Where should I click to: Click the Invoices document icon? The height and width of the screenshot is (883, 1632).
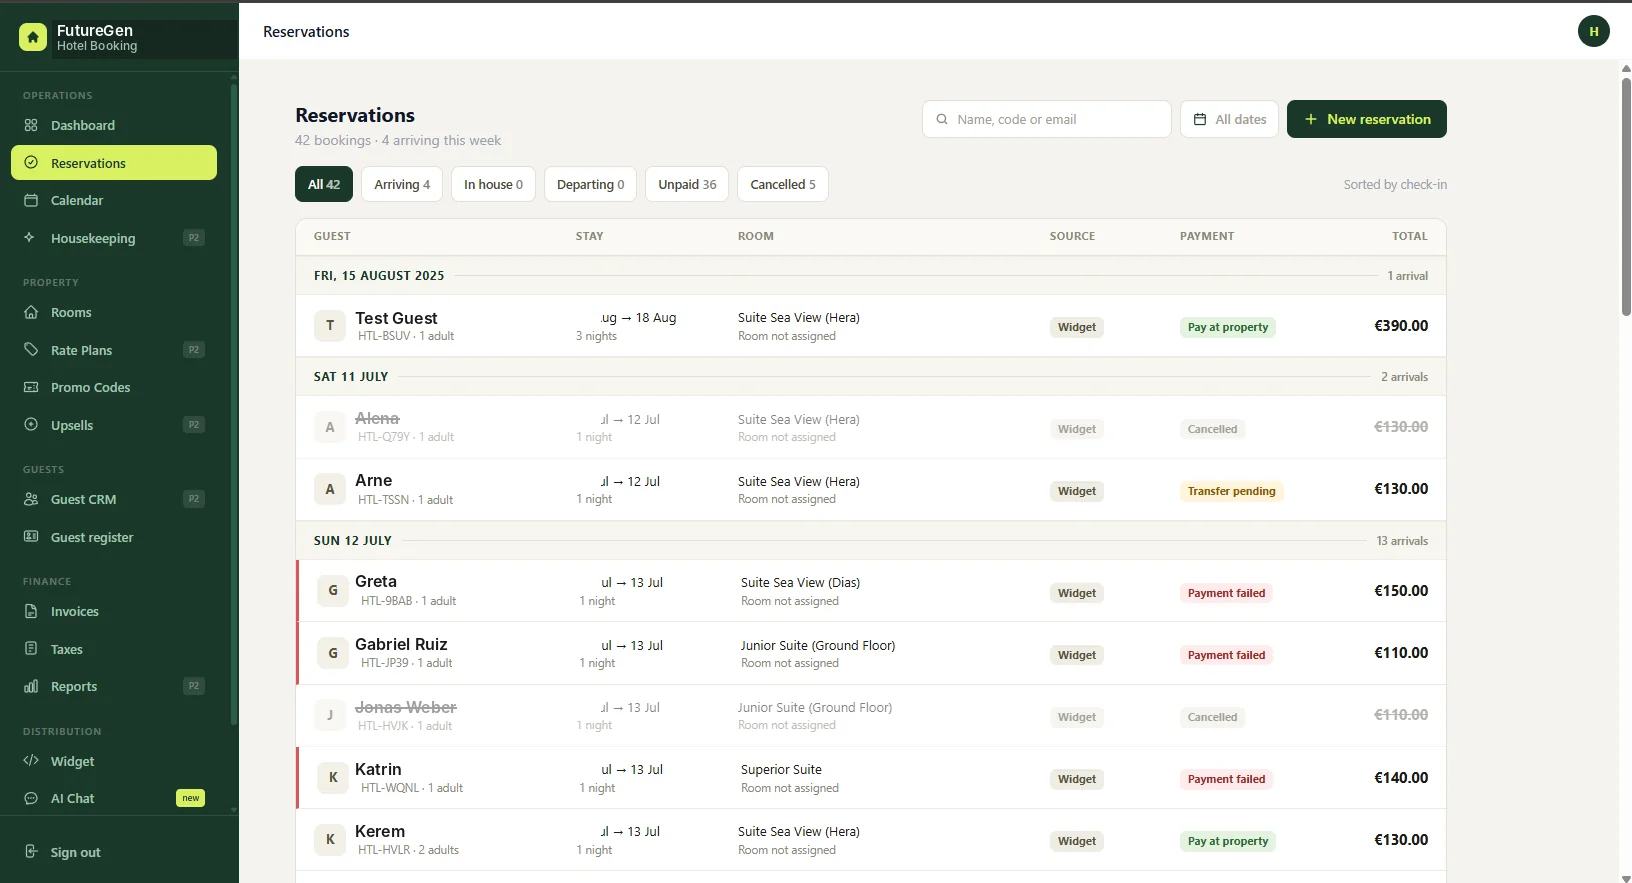[x=31, y=611]
